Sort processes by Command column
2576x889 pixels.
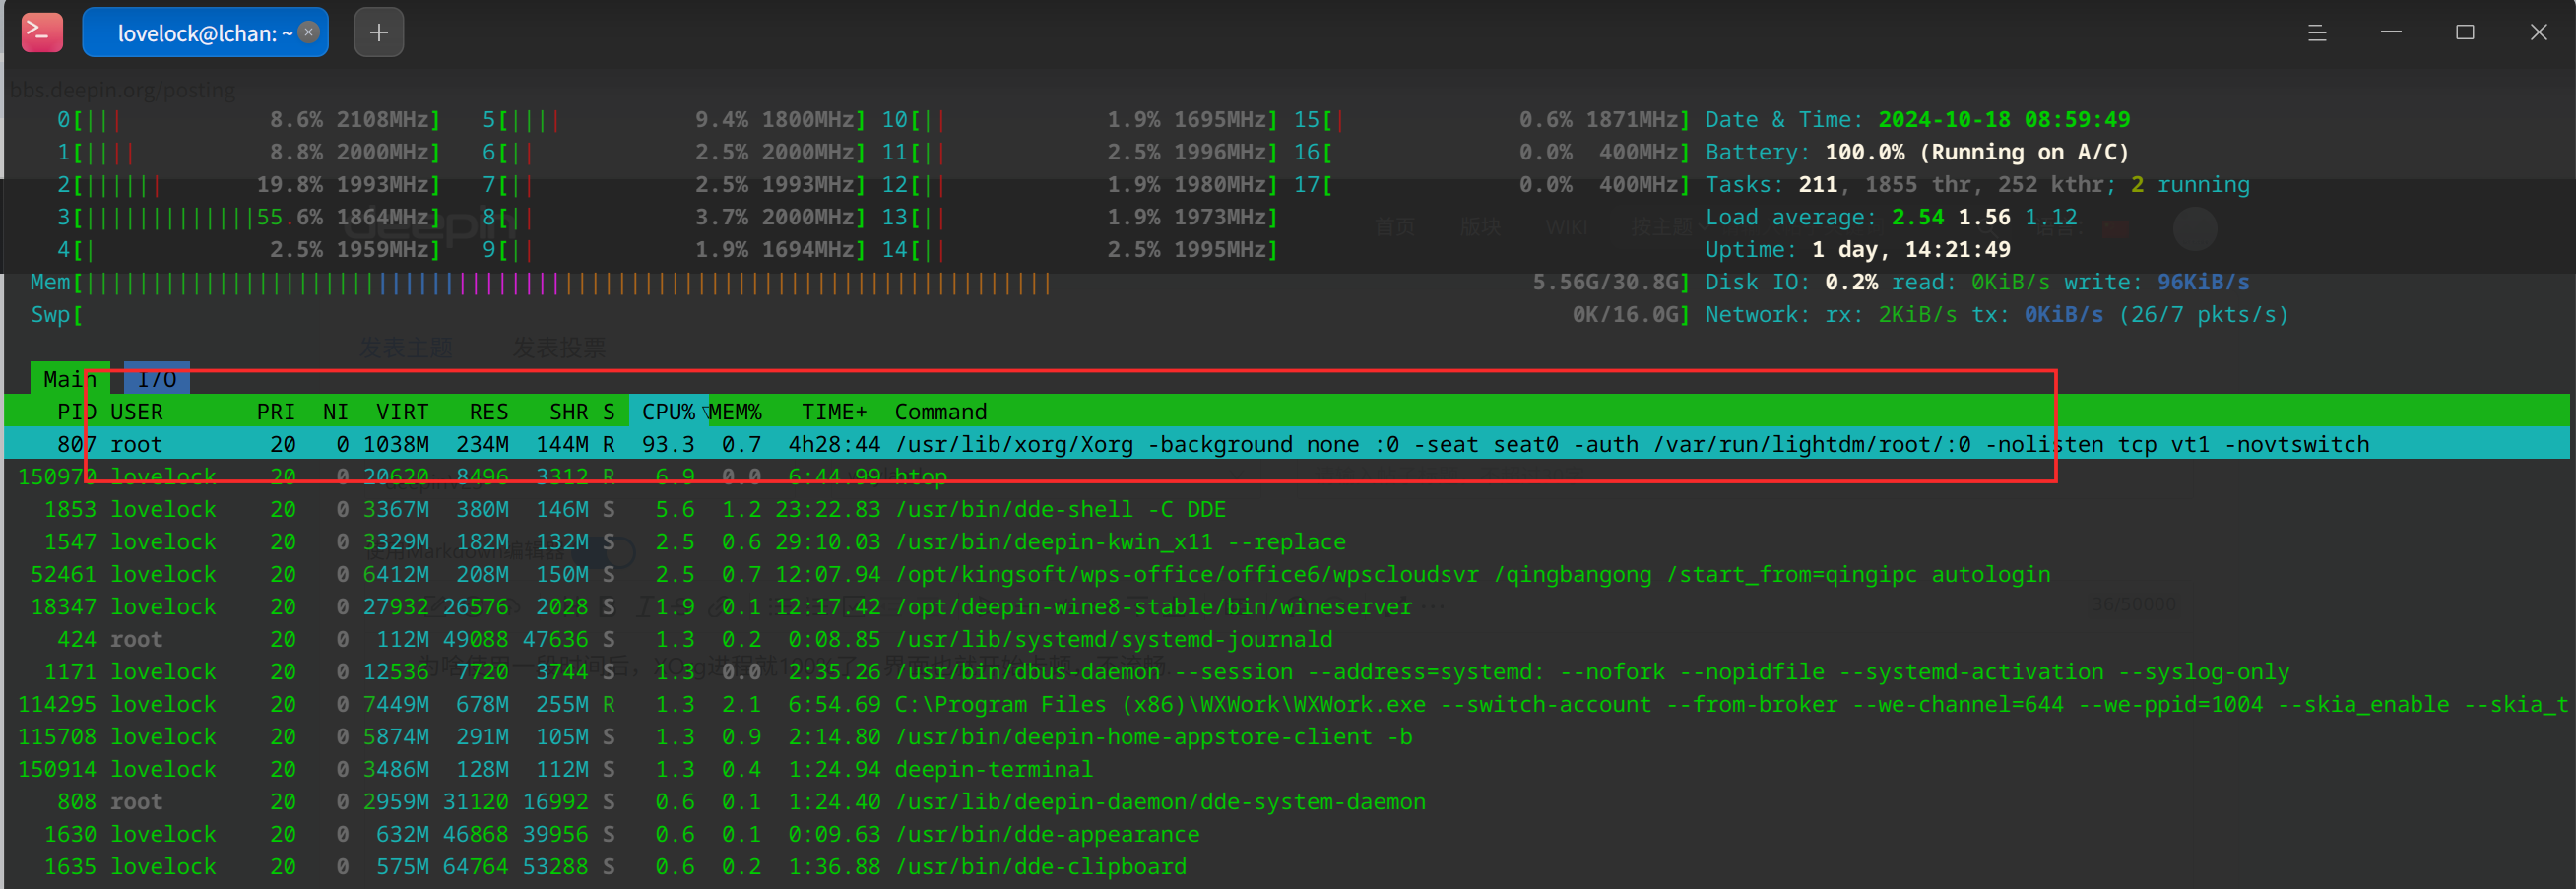pos(941,412)
